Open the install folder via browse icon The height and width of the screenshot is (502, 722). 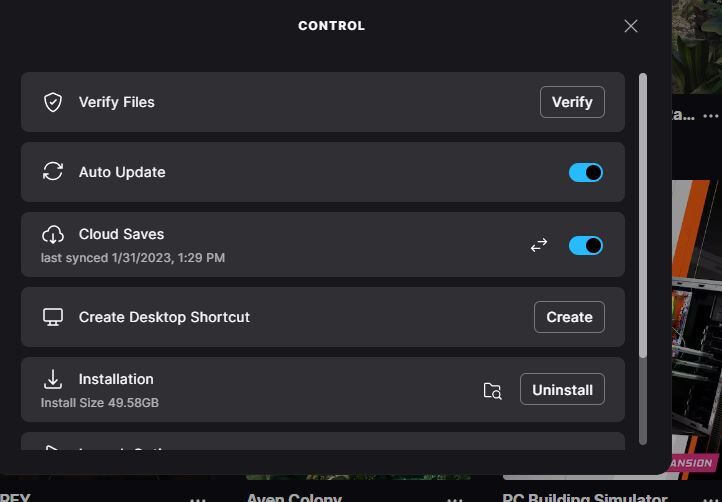click(492, 391)
